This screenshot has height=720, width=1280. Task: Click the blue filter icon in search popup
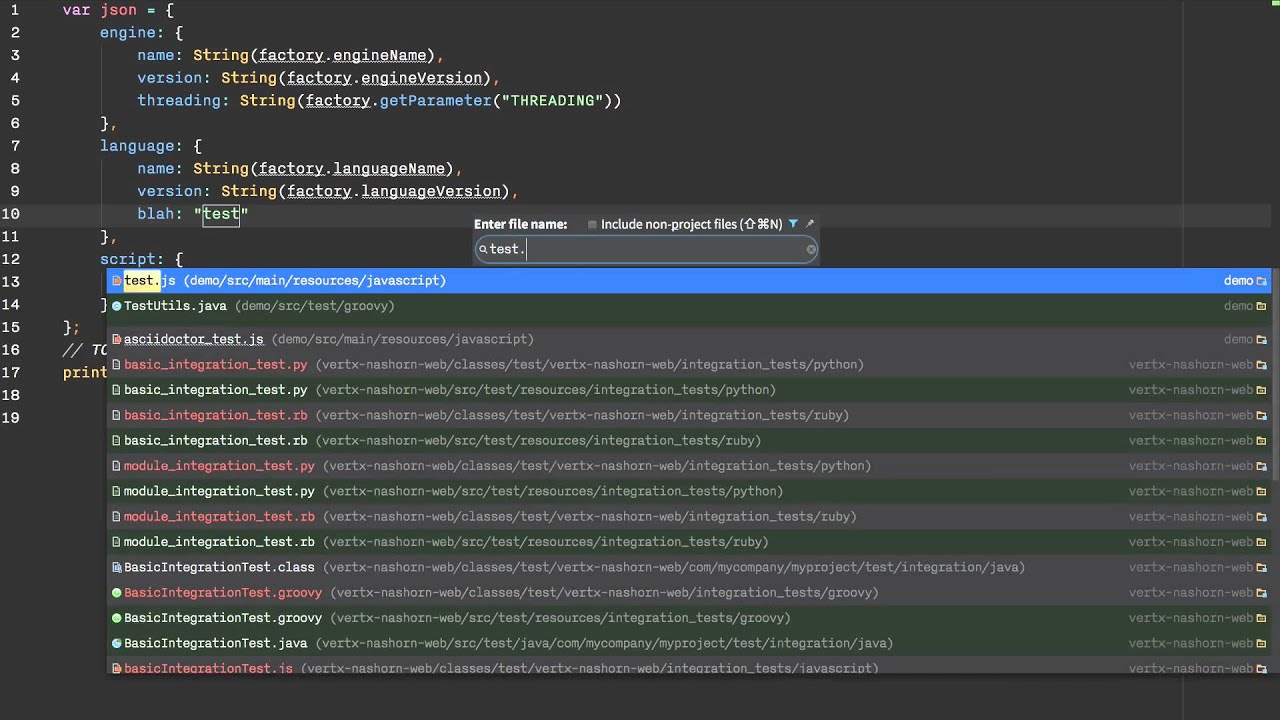click(x=793, y=224)
